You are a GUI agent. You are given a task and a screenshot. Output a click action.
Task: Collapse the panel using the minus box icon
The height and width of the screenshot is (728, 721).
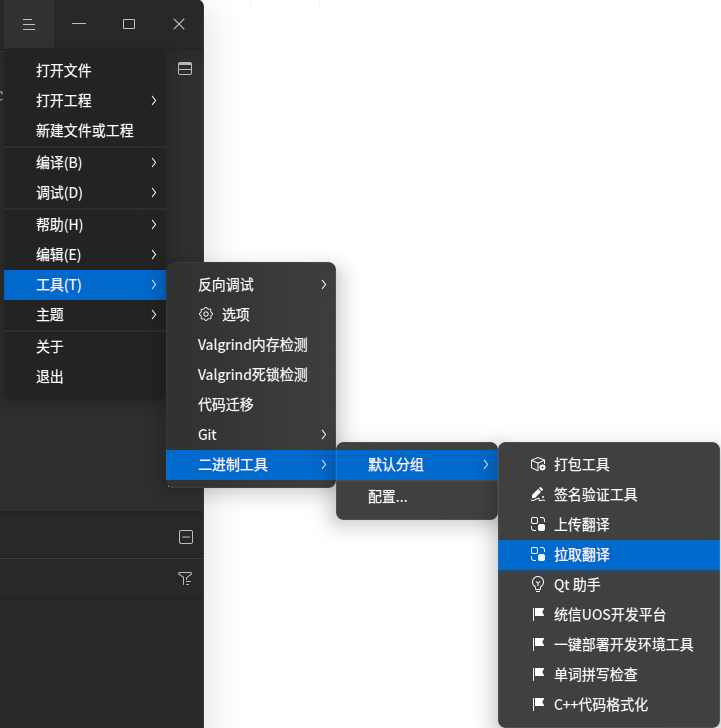(185, 537)
